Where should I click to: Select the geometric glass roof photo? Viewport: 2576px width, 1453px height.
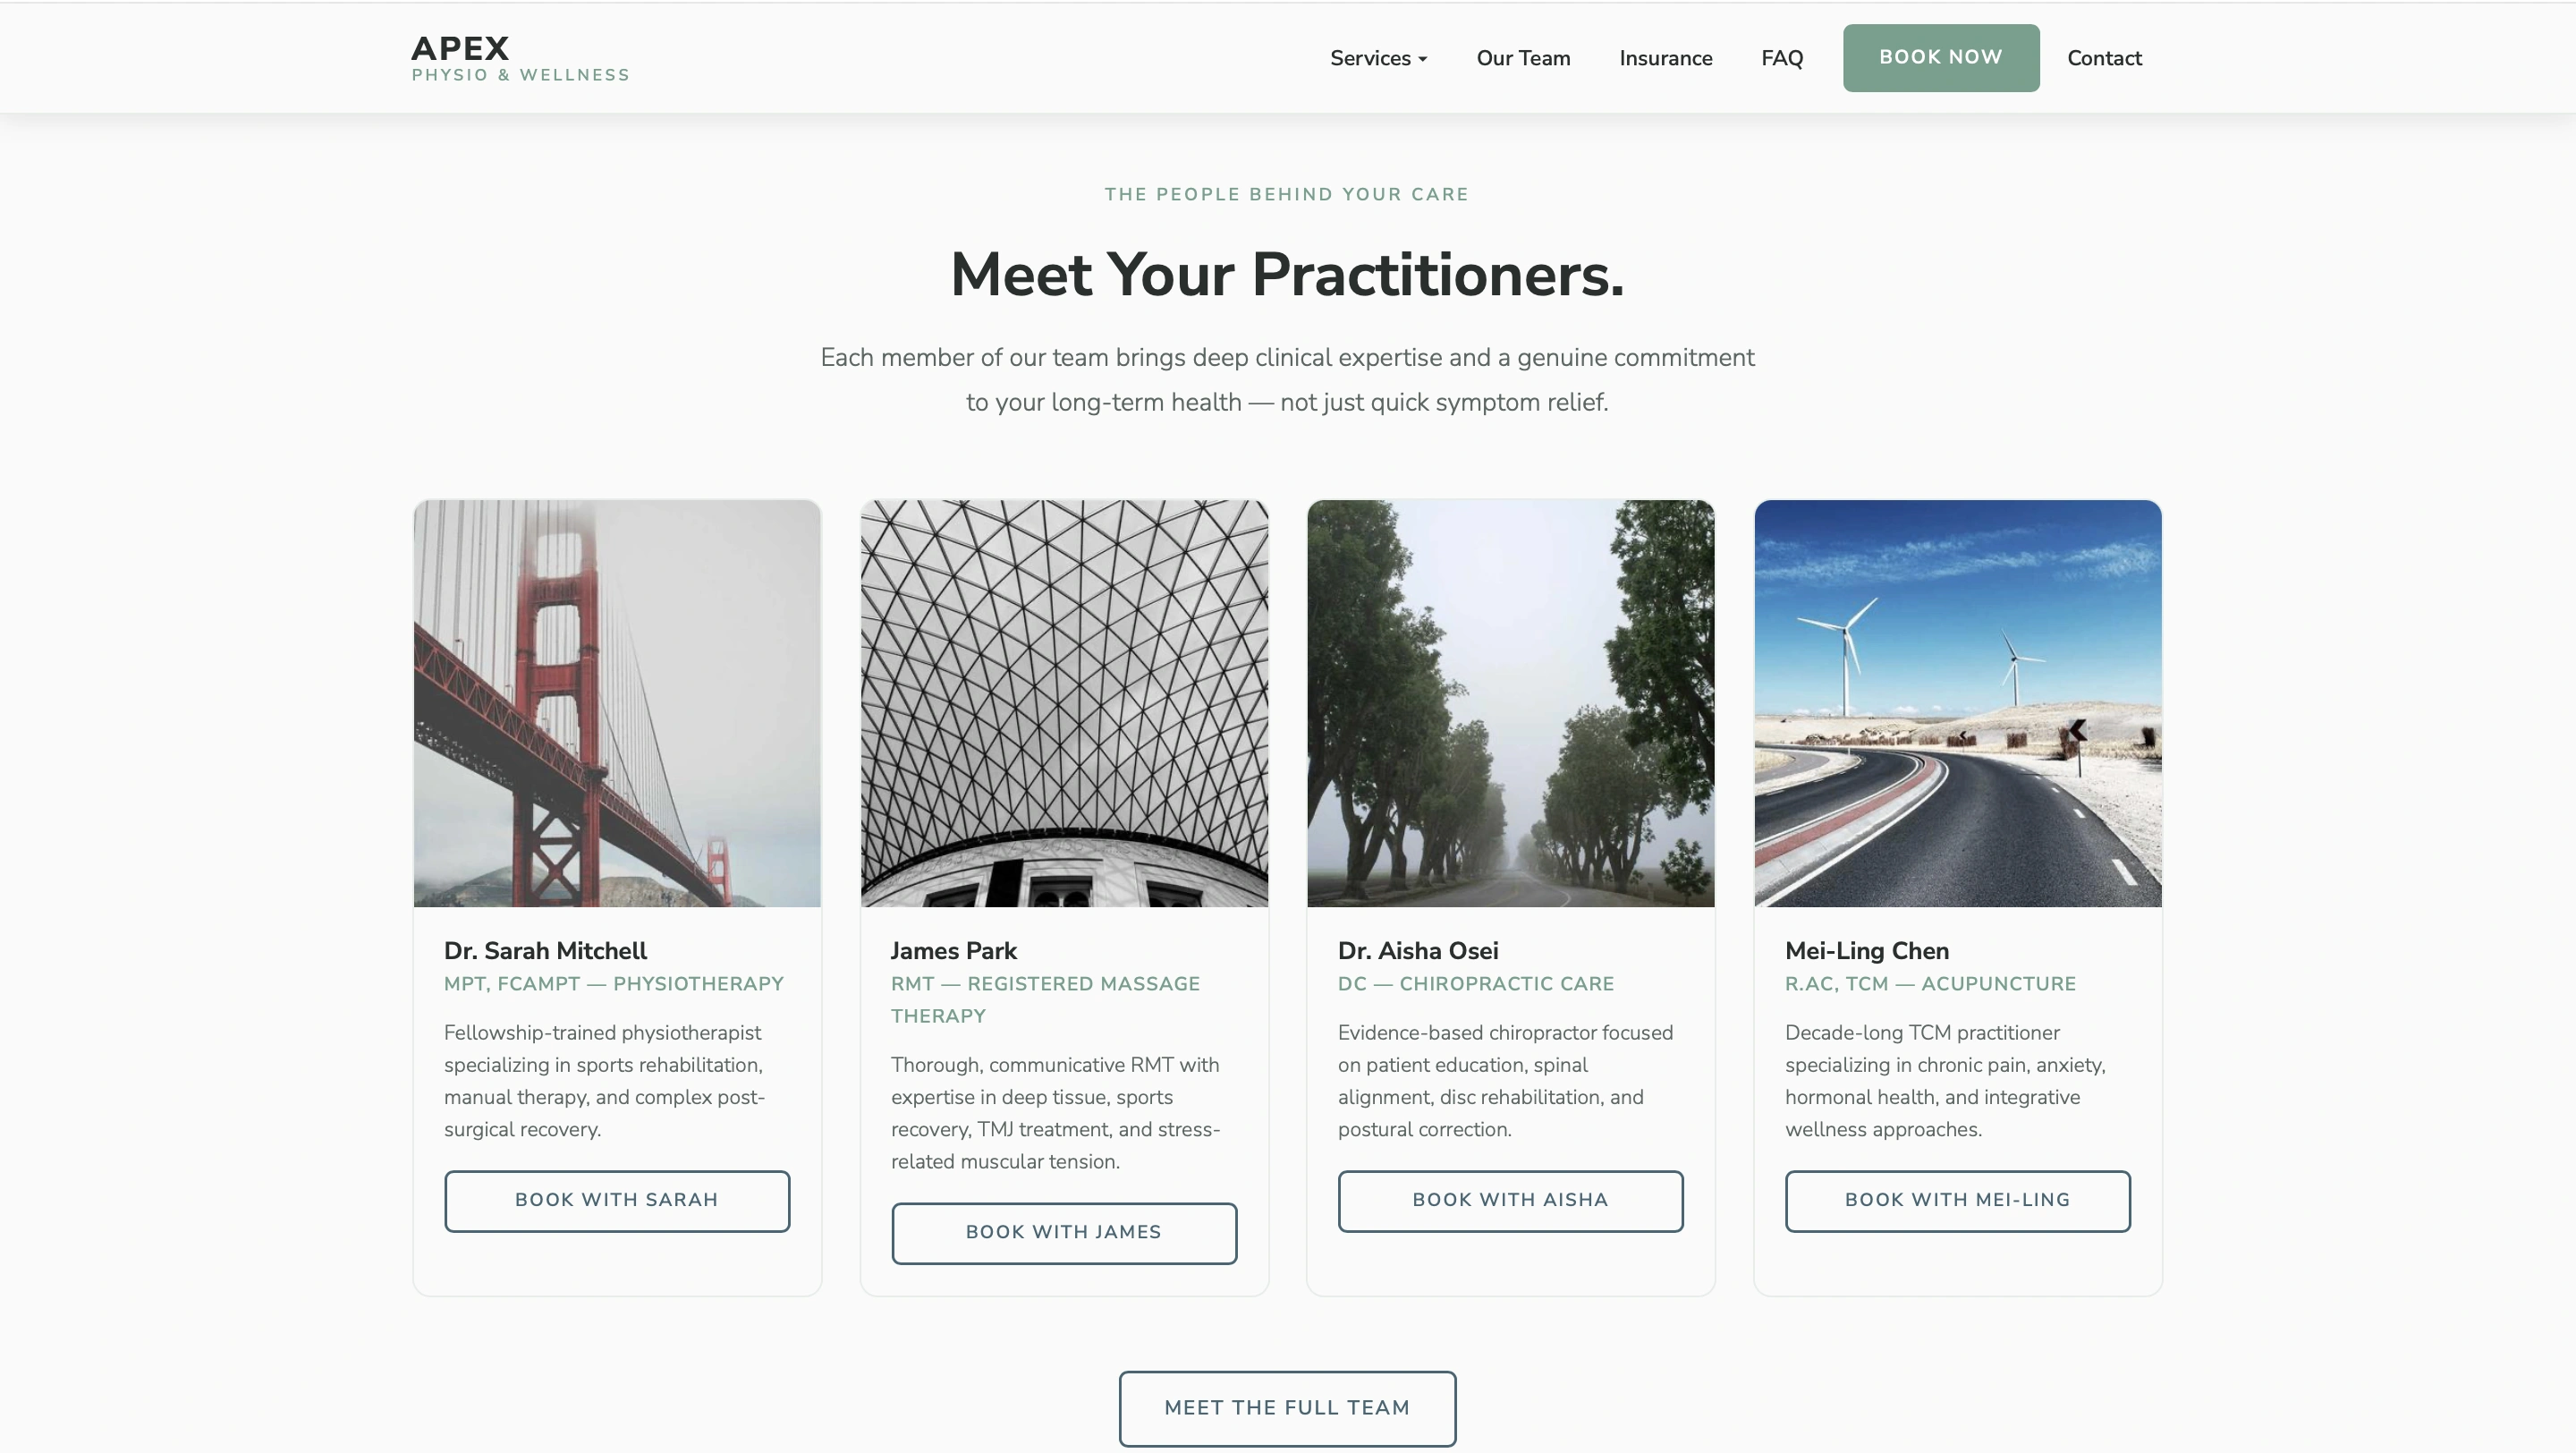(x=1064, y=703)
